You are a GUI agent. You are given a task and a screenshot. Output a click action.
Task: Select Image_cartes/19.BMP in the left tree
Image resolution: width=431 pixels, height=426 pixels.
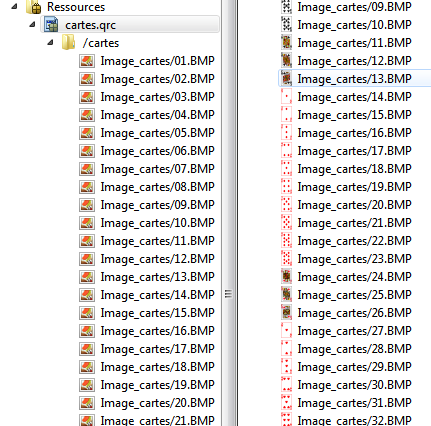click(x=157, y=385)
